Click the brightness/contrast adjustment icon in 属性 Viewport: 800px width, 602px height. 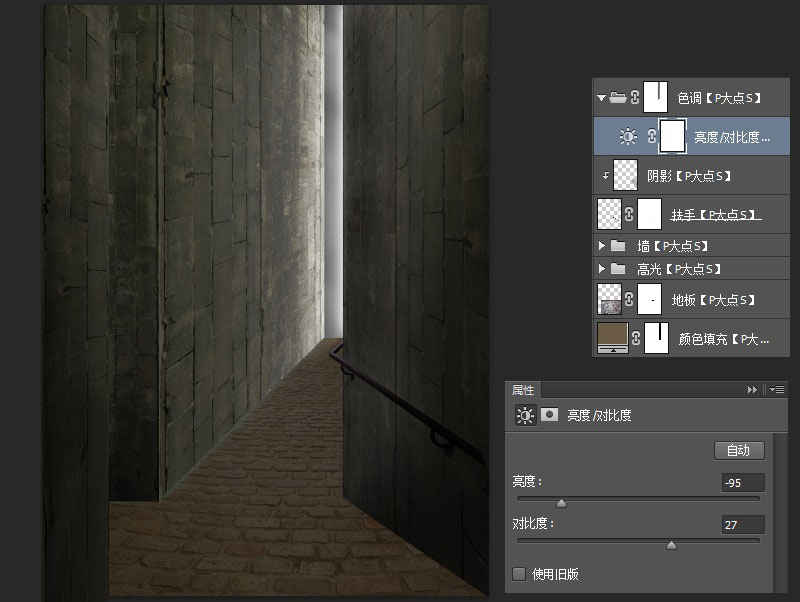pyautogui.click(x=525, y=415)
